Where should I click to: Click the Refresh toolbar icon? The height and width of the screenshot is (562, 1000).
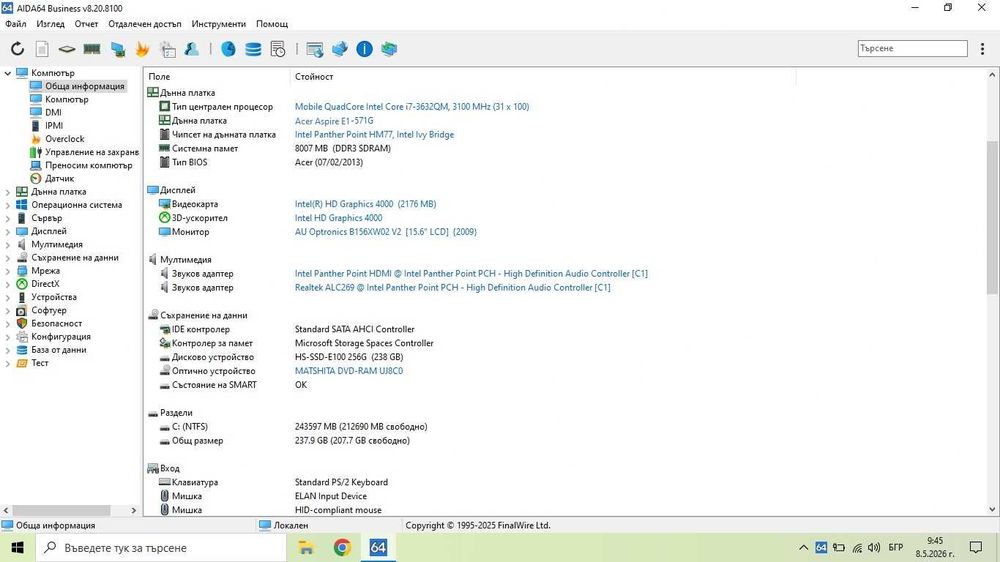17,48
